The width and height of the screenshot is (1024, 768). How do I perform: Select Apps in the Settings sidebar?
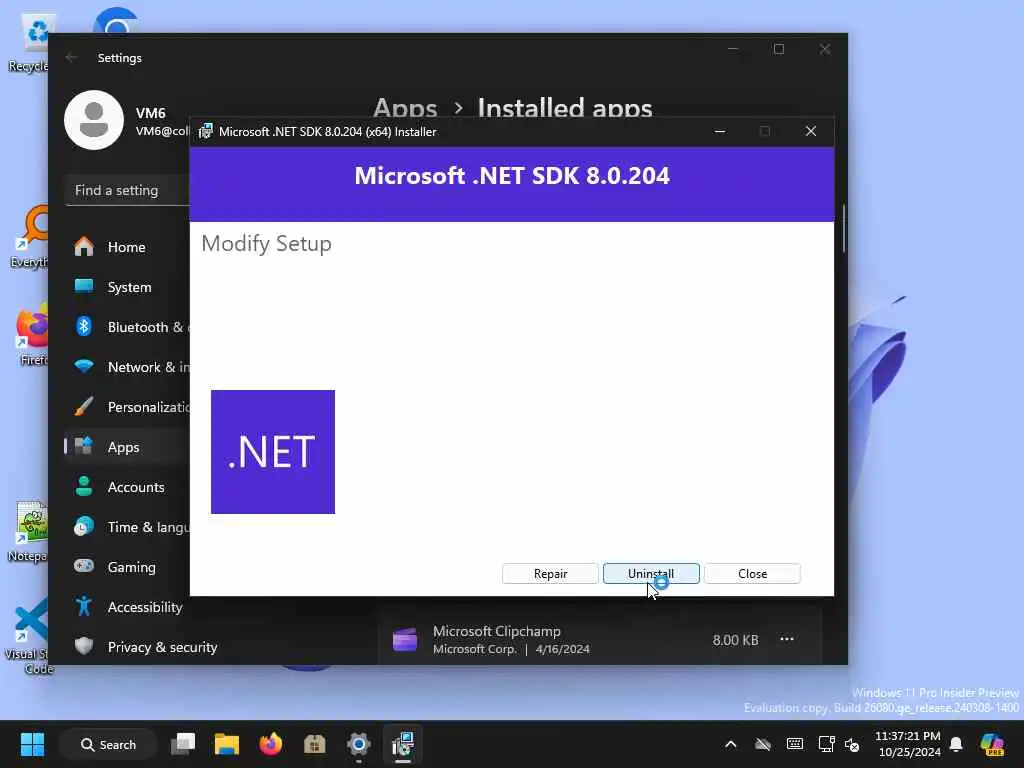[x=127, y=447]
